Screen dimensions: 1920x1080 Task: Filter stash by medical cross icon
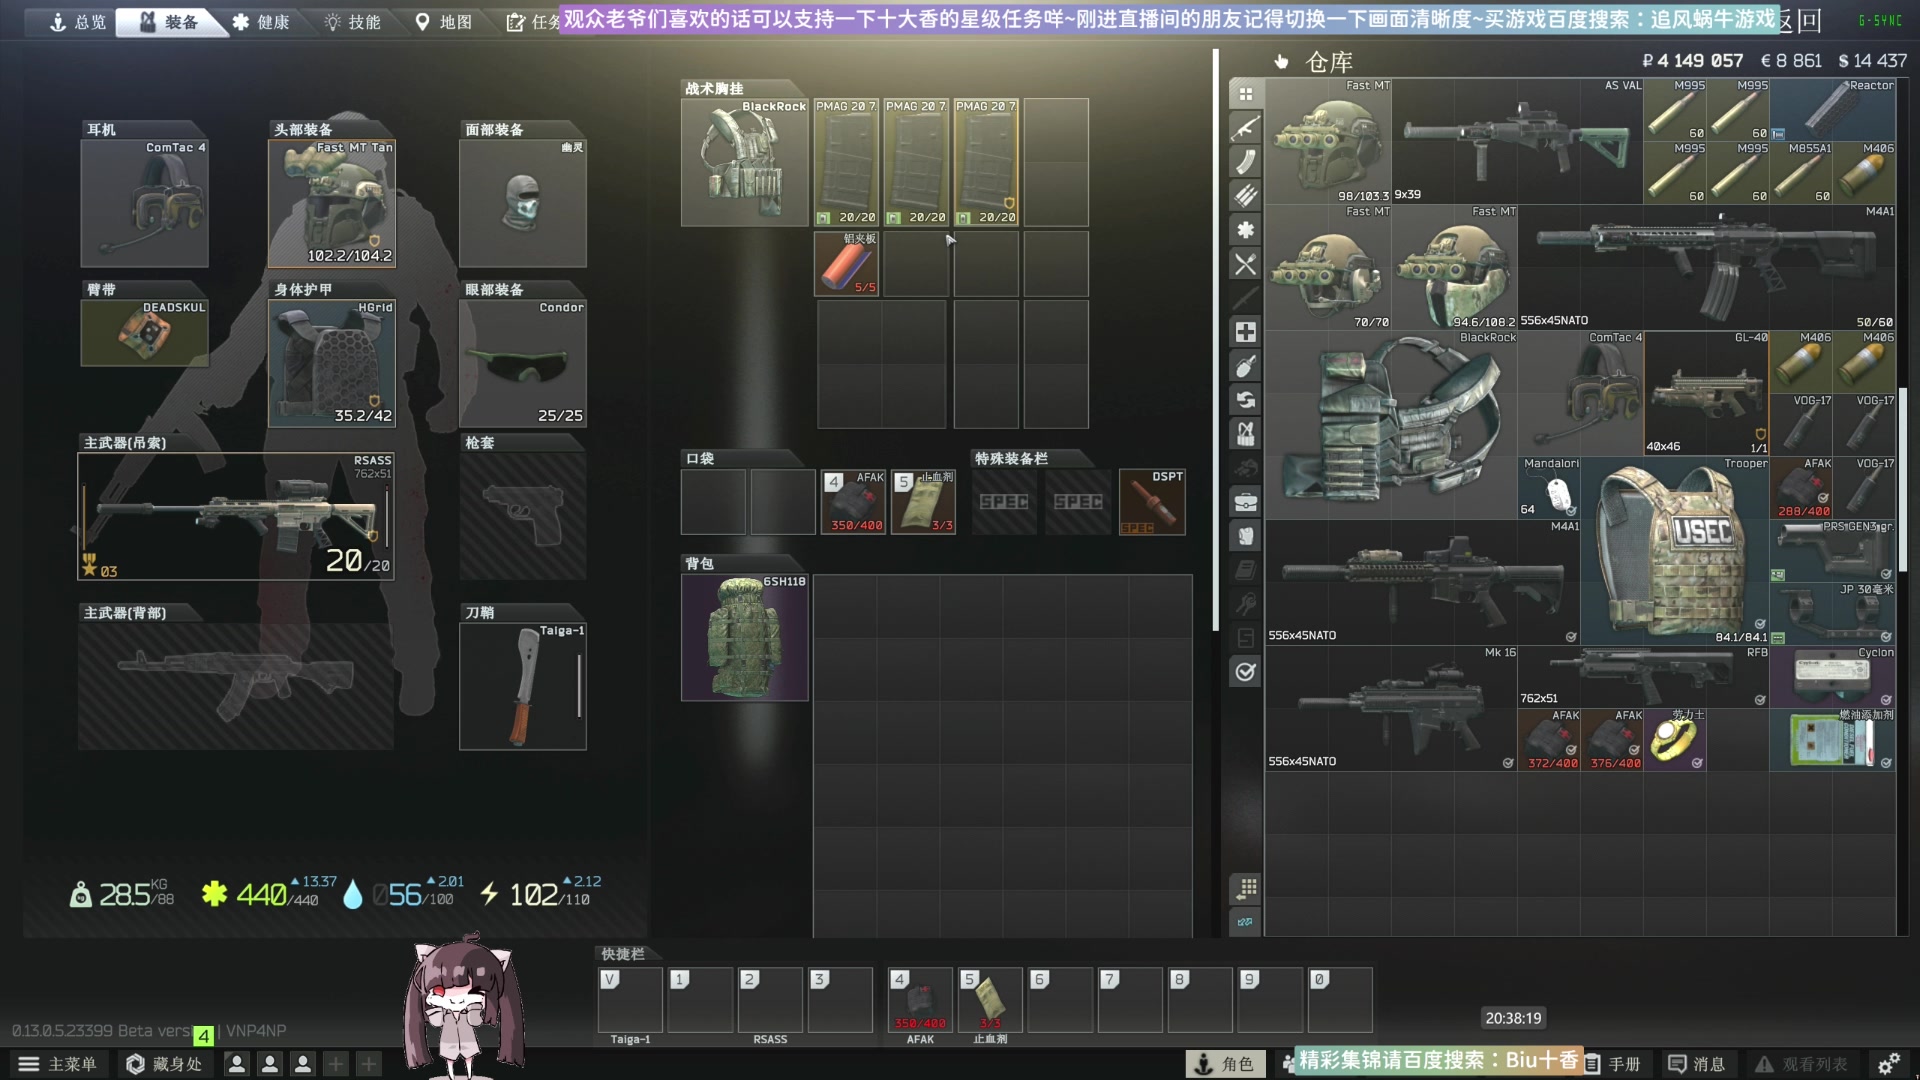click(x=1245, y=332)
